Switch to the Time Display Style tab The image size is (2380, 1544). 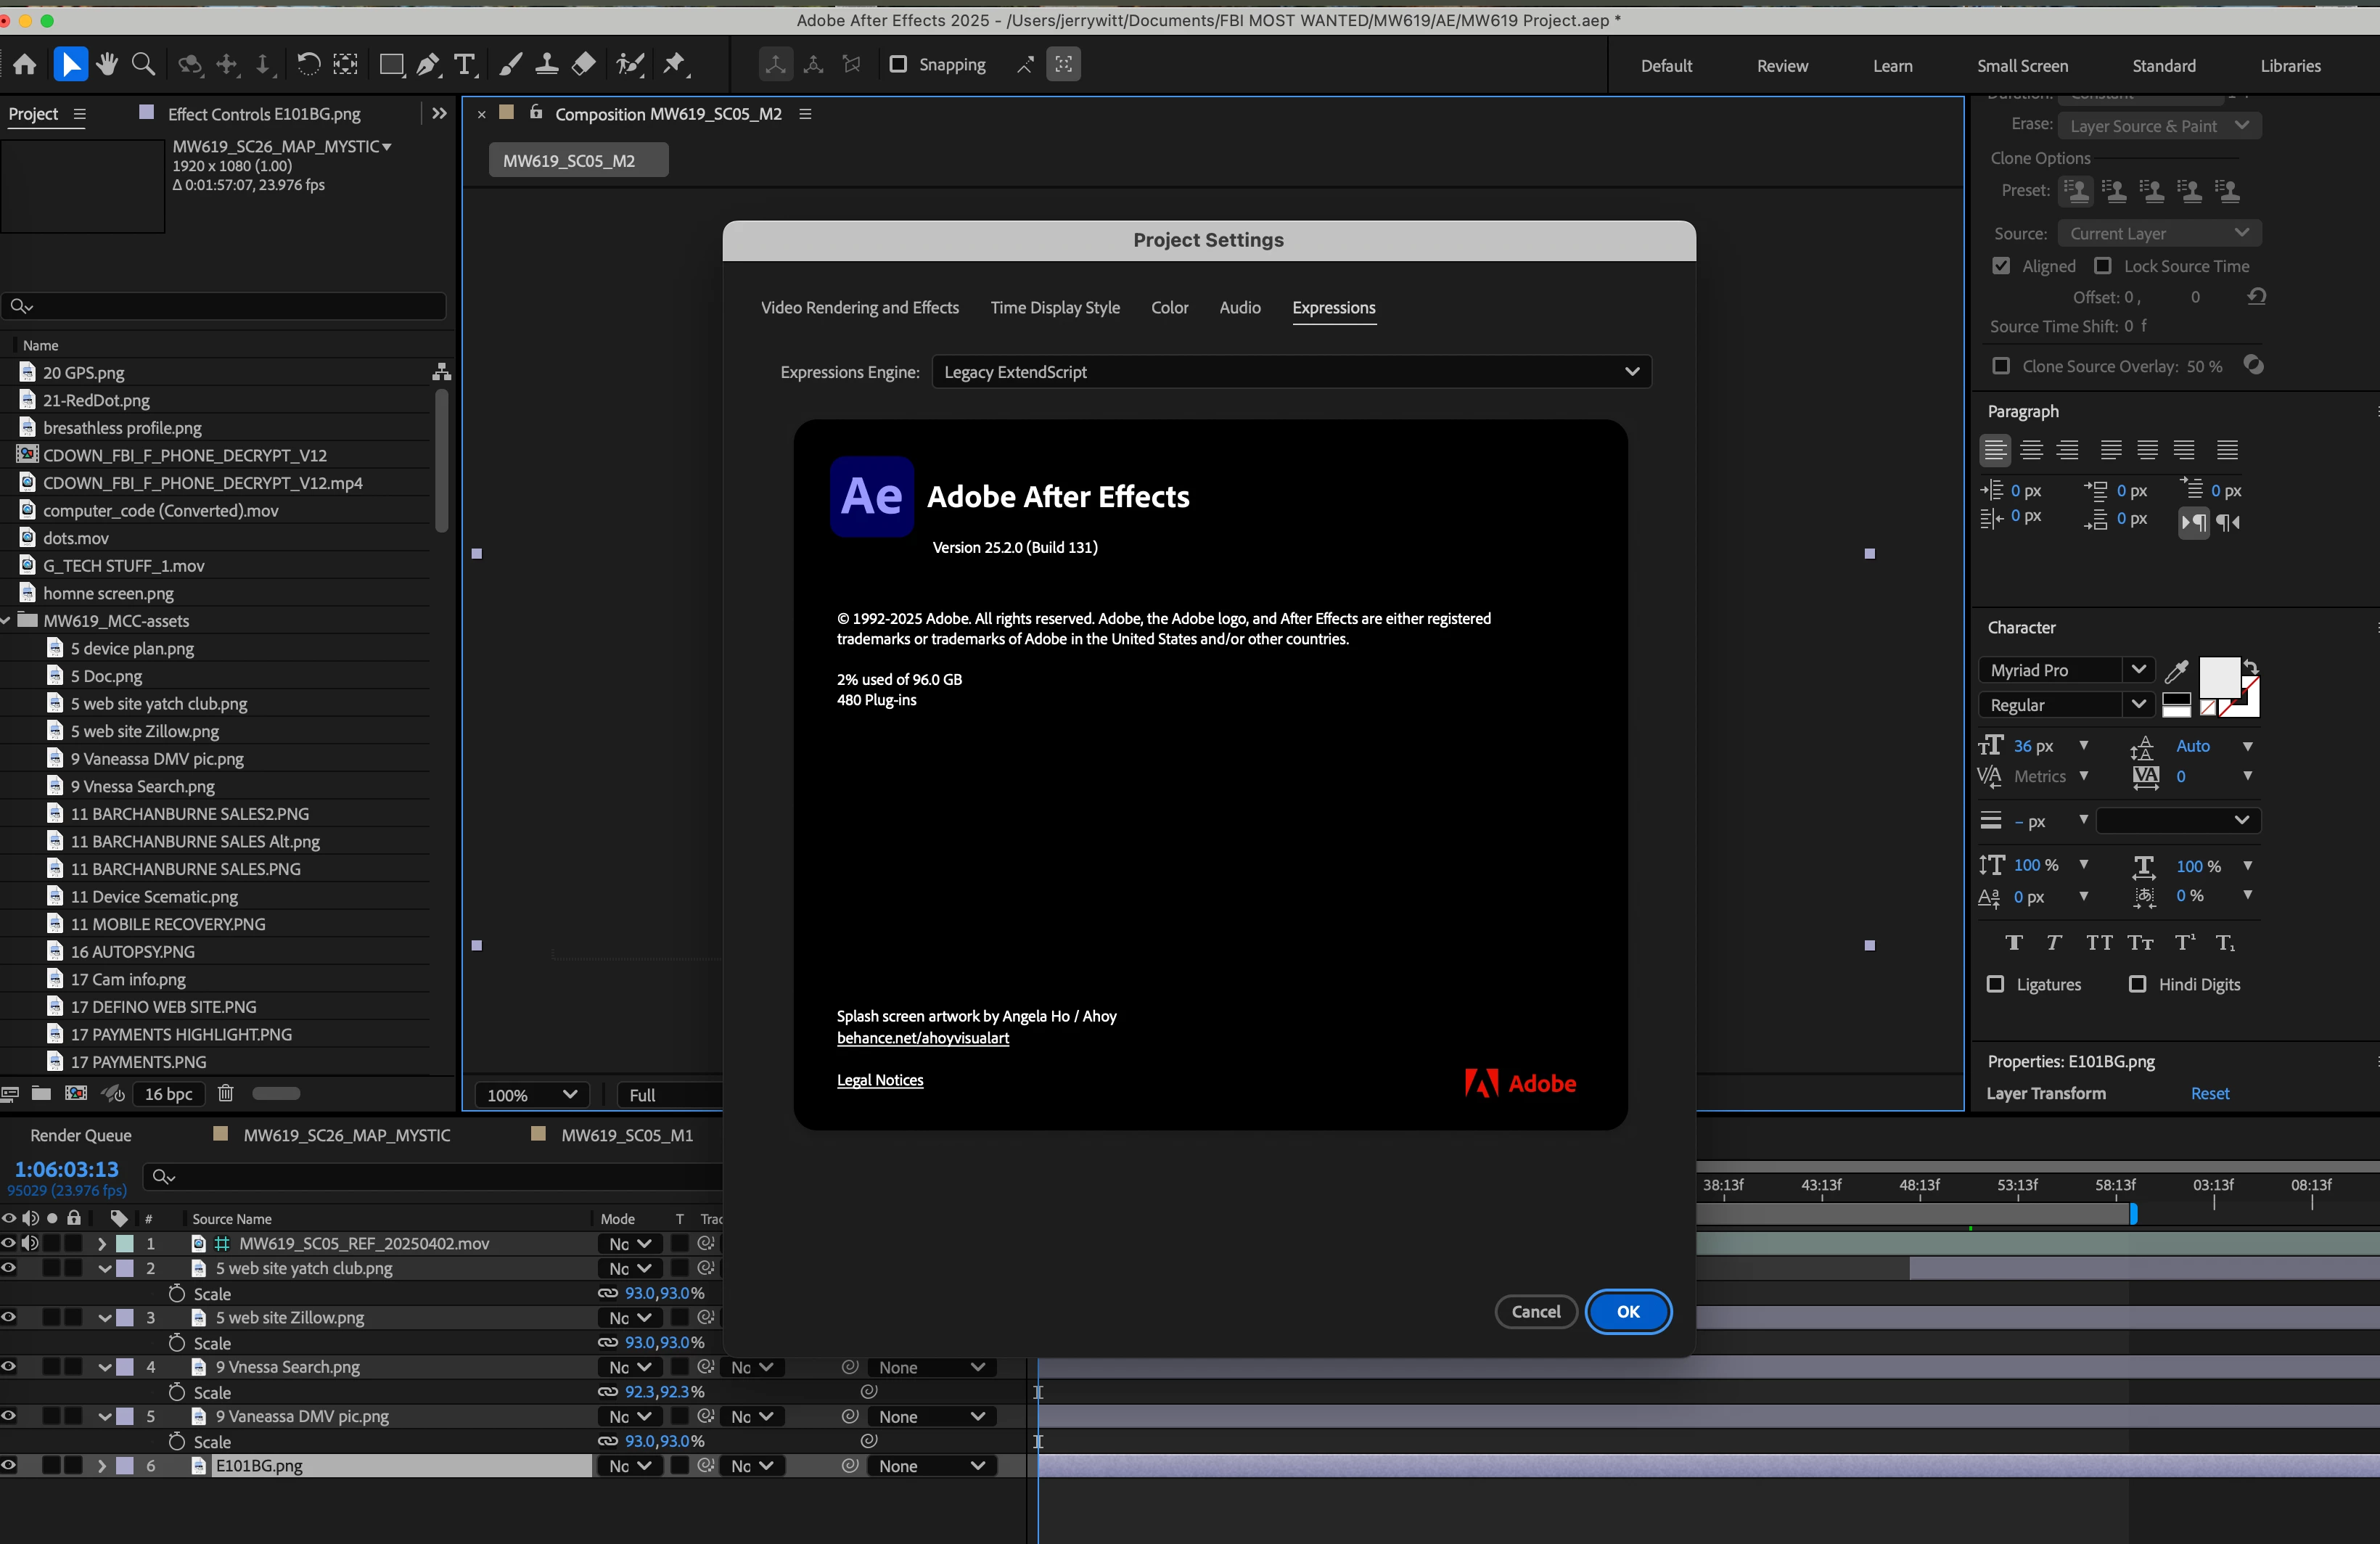1055,308
